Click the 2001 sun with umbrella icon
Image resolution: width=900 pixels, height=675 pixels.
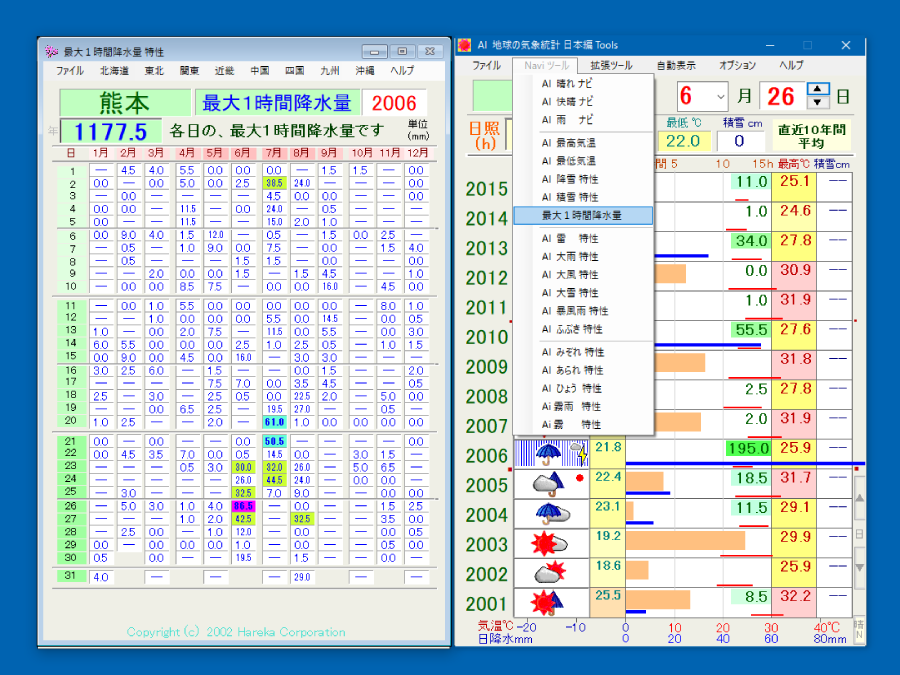[x=550, y=602]
